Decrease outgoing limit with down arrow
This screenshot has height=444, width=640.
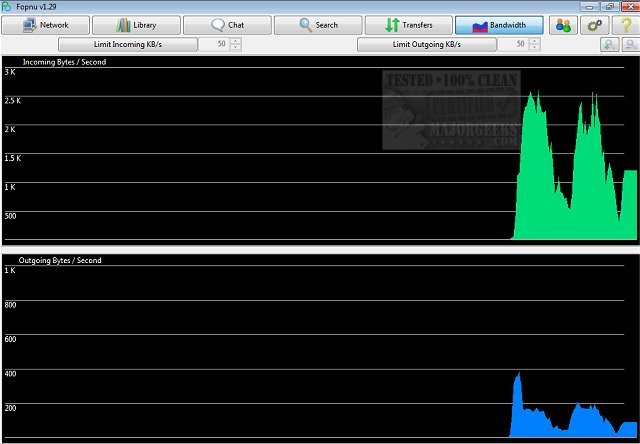pyautogui.click(x=534, y=48)
